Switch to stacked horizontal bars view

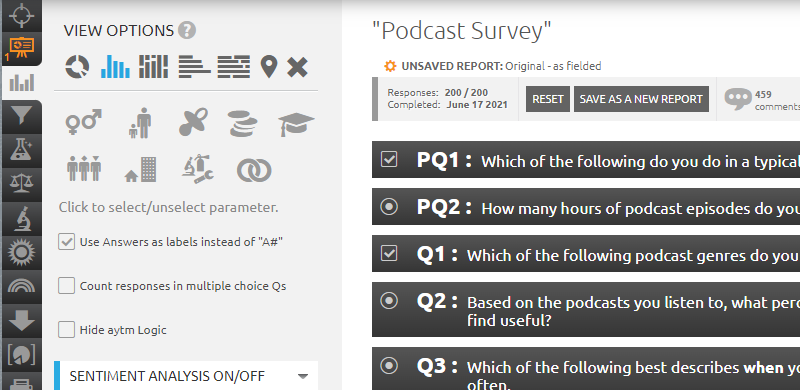(234, 67)
